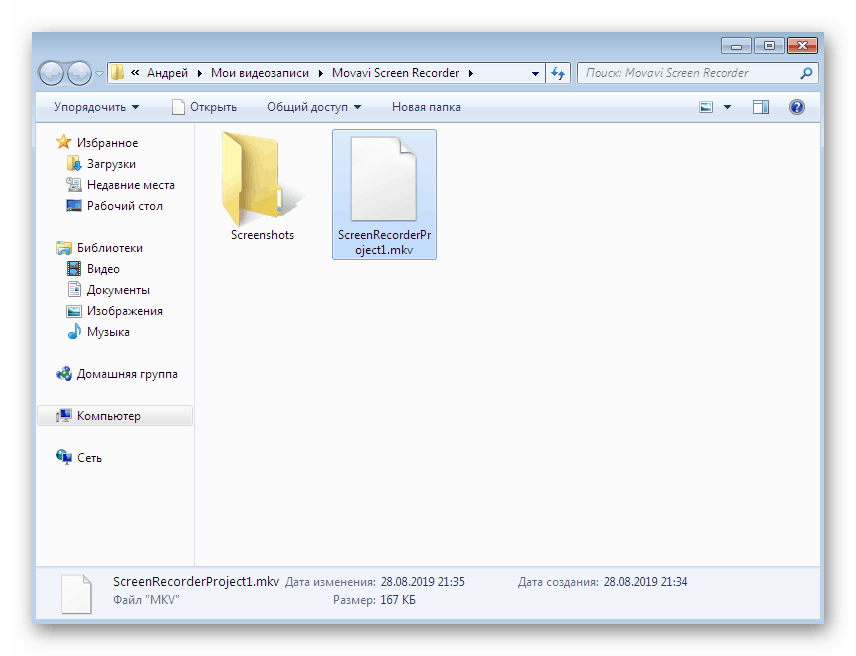856x656 pixels.
Task: Open the Видео library
Action: tap(103, 269)
